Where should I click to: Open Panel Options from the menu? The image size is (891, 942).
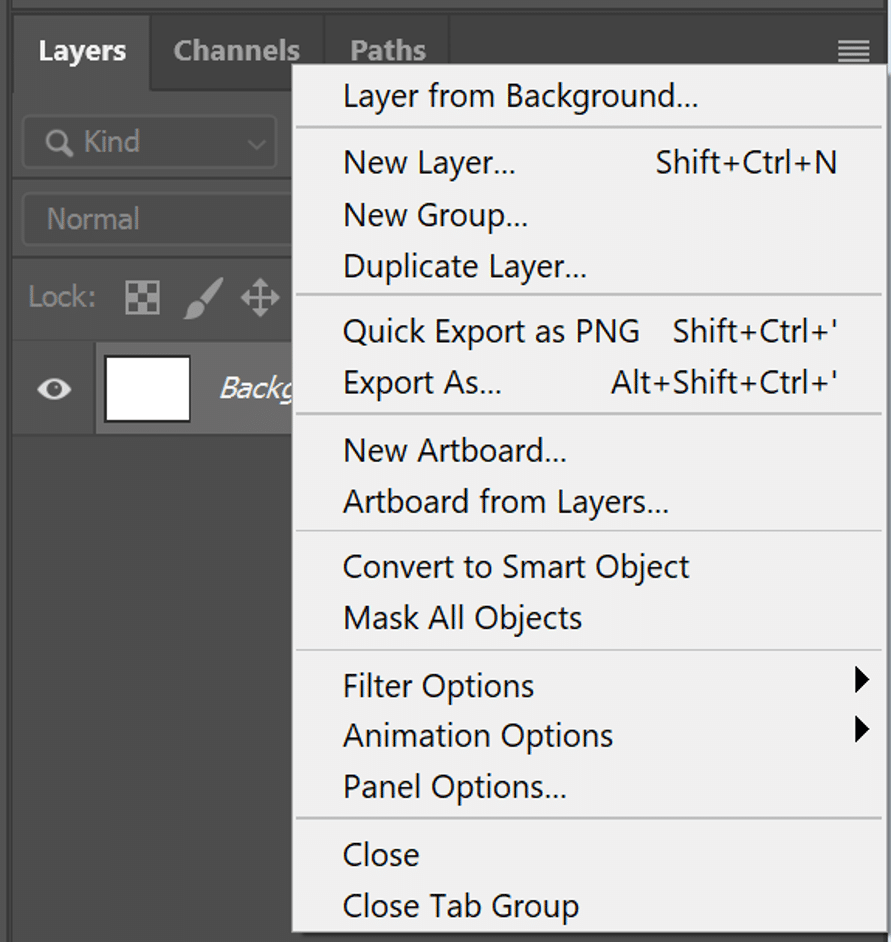pos(454,787)
